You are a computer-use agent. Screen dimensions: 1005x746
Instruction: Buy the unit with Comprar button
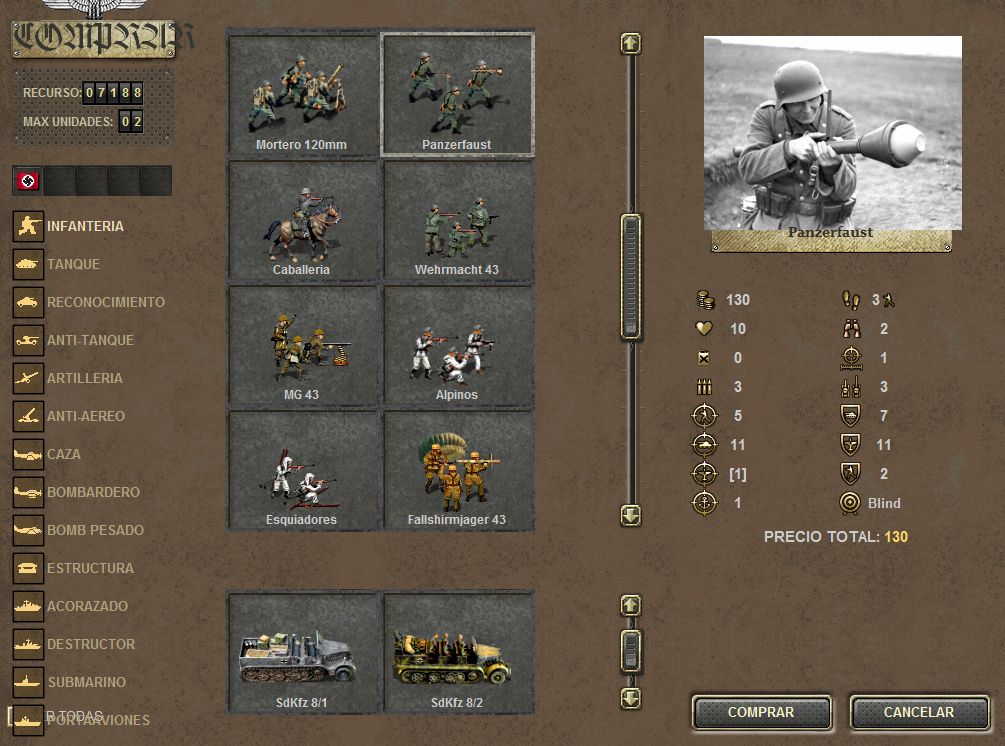761,712
